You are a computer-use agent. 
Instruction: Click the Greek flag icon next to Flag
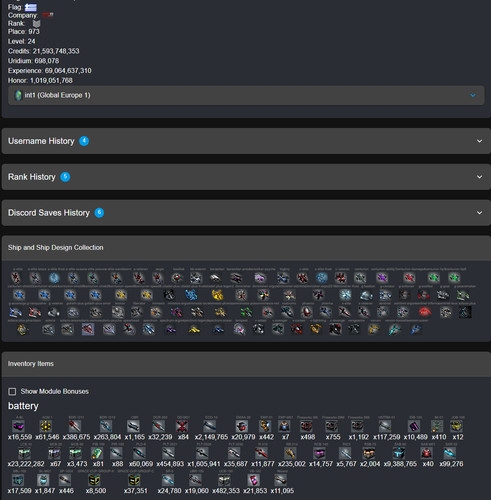[31, 7]
